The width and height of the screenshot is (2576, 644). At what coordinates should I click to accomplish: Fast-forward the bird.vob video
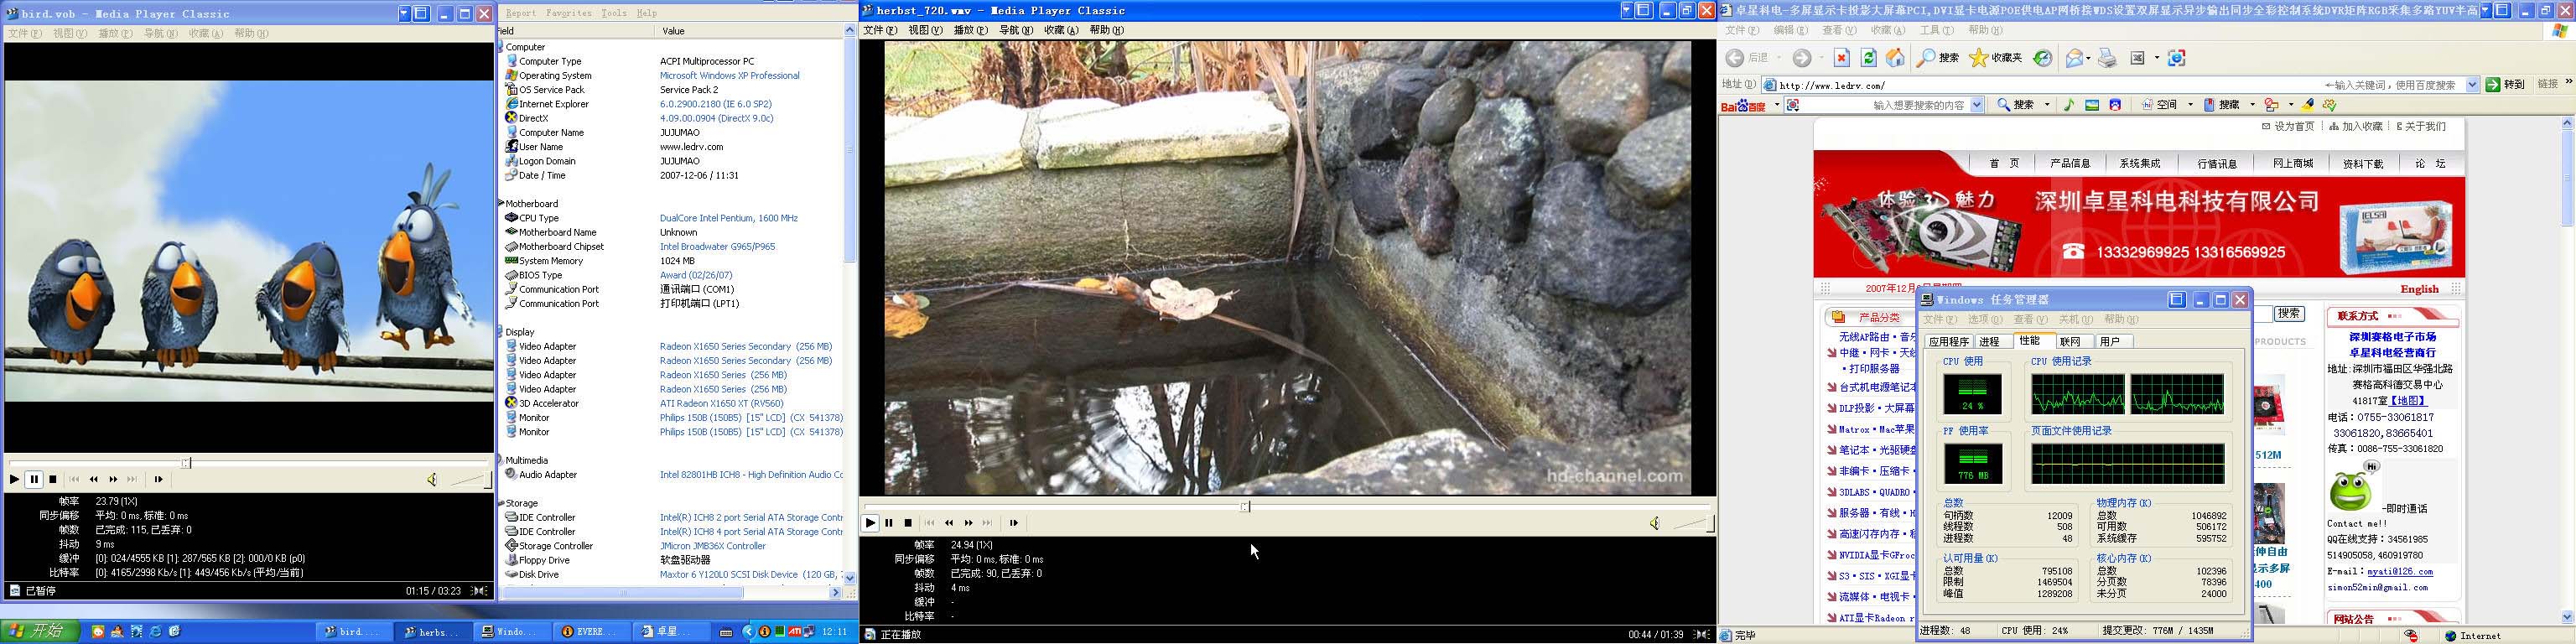pos(113,480)
